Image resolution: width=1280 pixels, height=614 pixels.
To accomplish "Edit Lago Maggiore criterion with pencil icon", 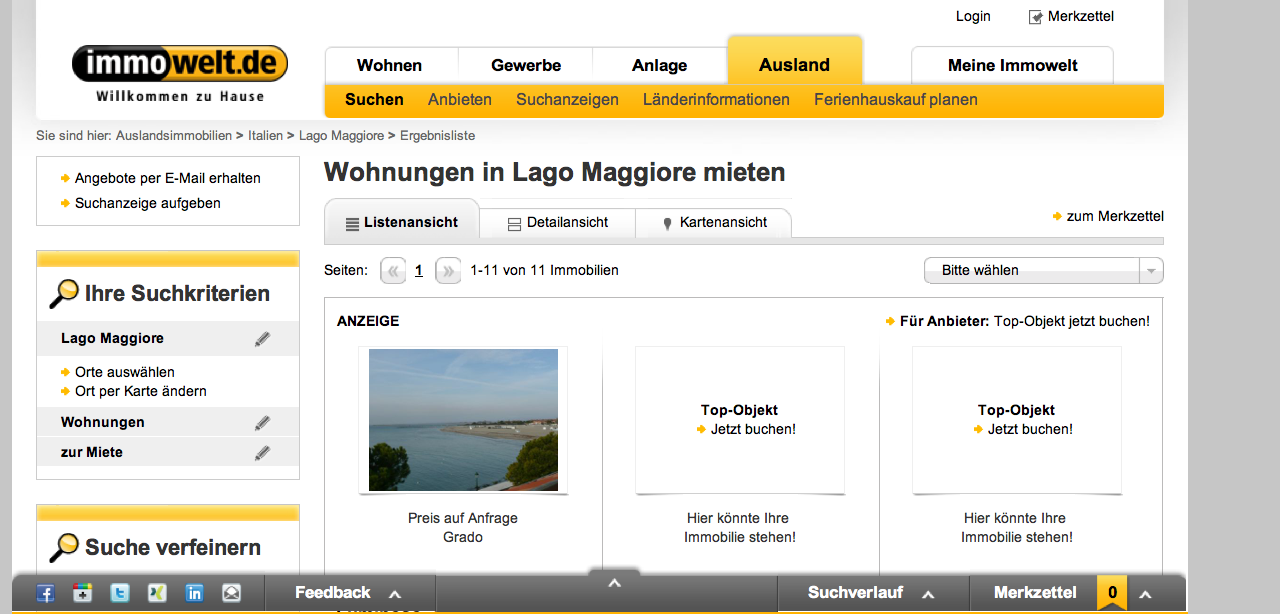I will point(262,339).
